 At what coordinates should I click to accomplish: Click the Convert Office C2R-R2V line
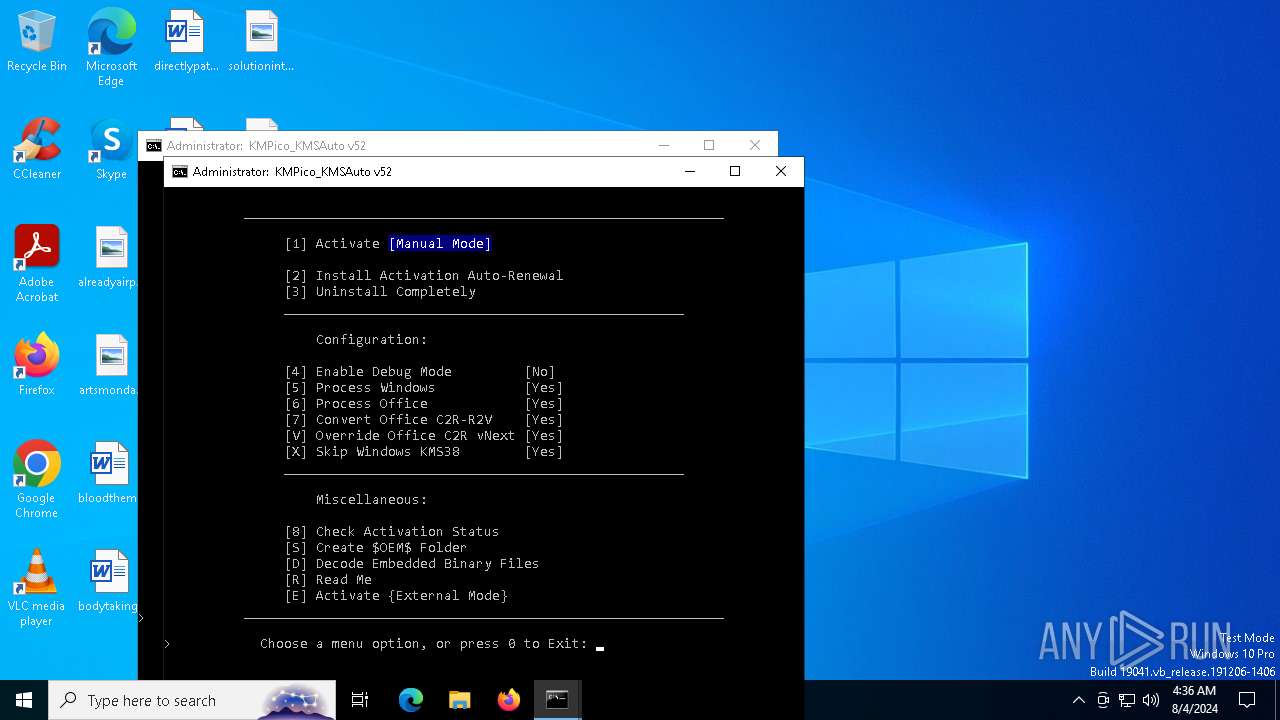424,420
